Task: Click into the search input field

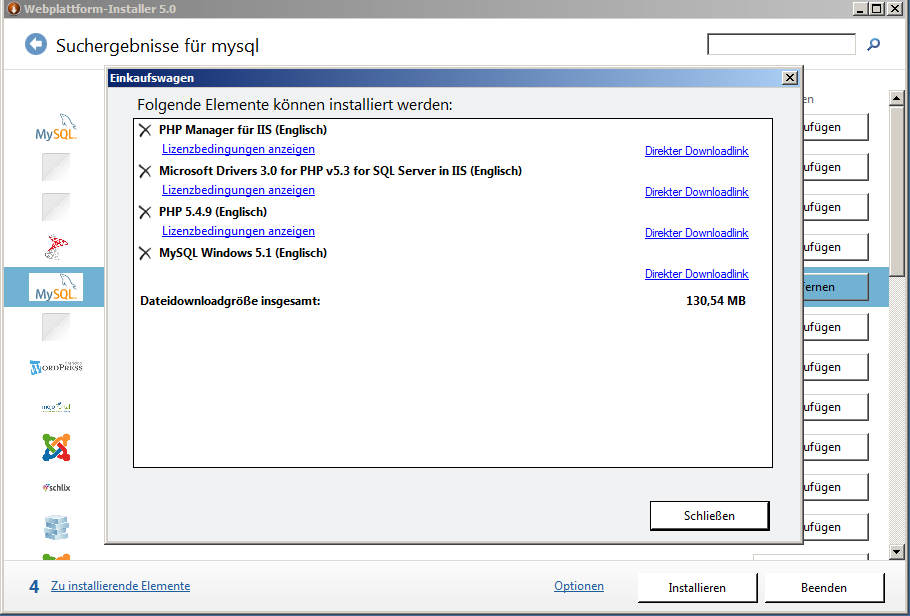Action: point(781,44)
